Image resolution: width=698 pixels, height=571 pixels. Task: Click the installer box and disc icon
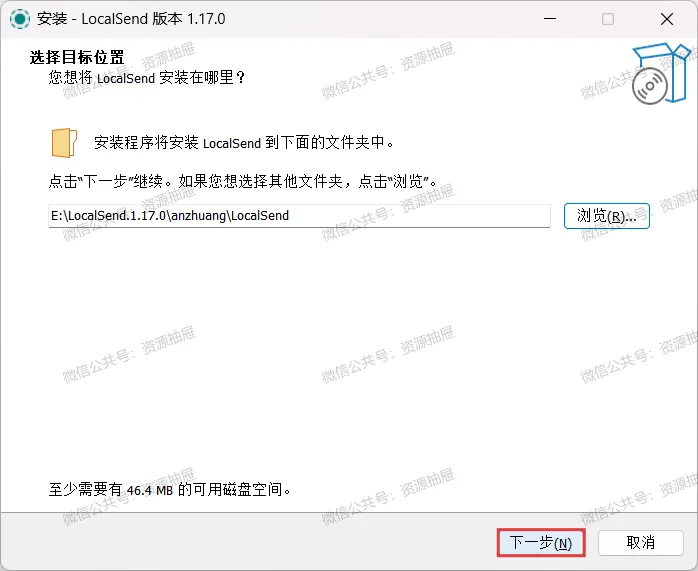[x=662, y=73]
